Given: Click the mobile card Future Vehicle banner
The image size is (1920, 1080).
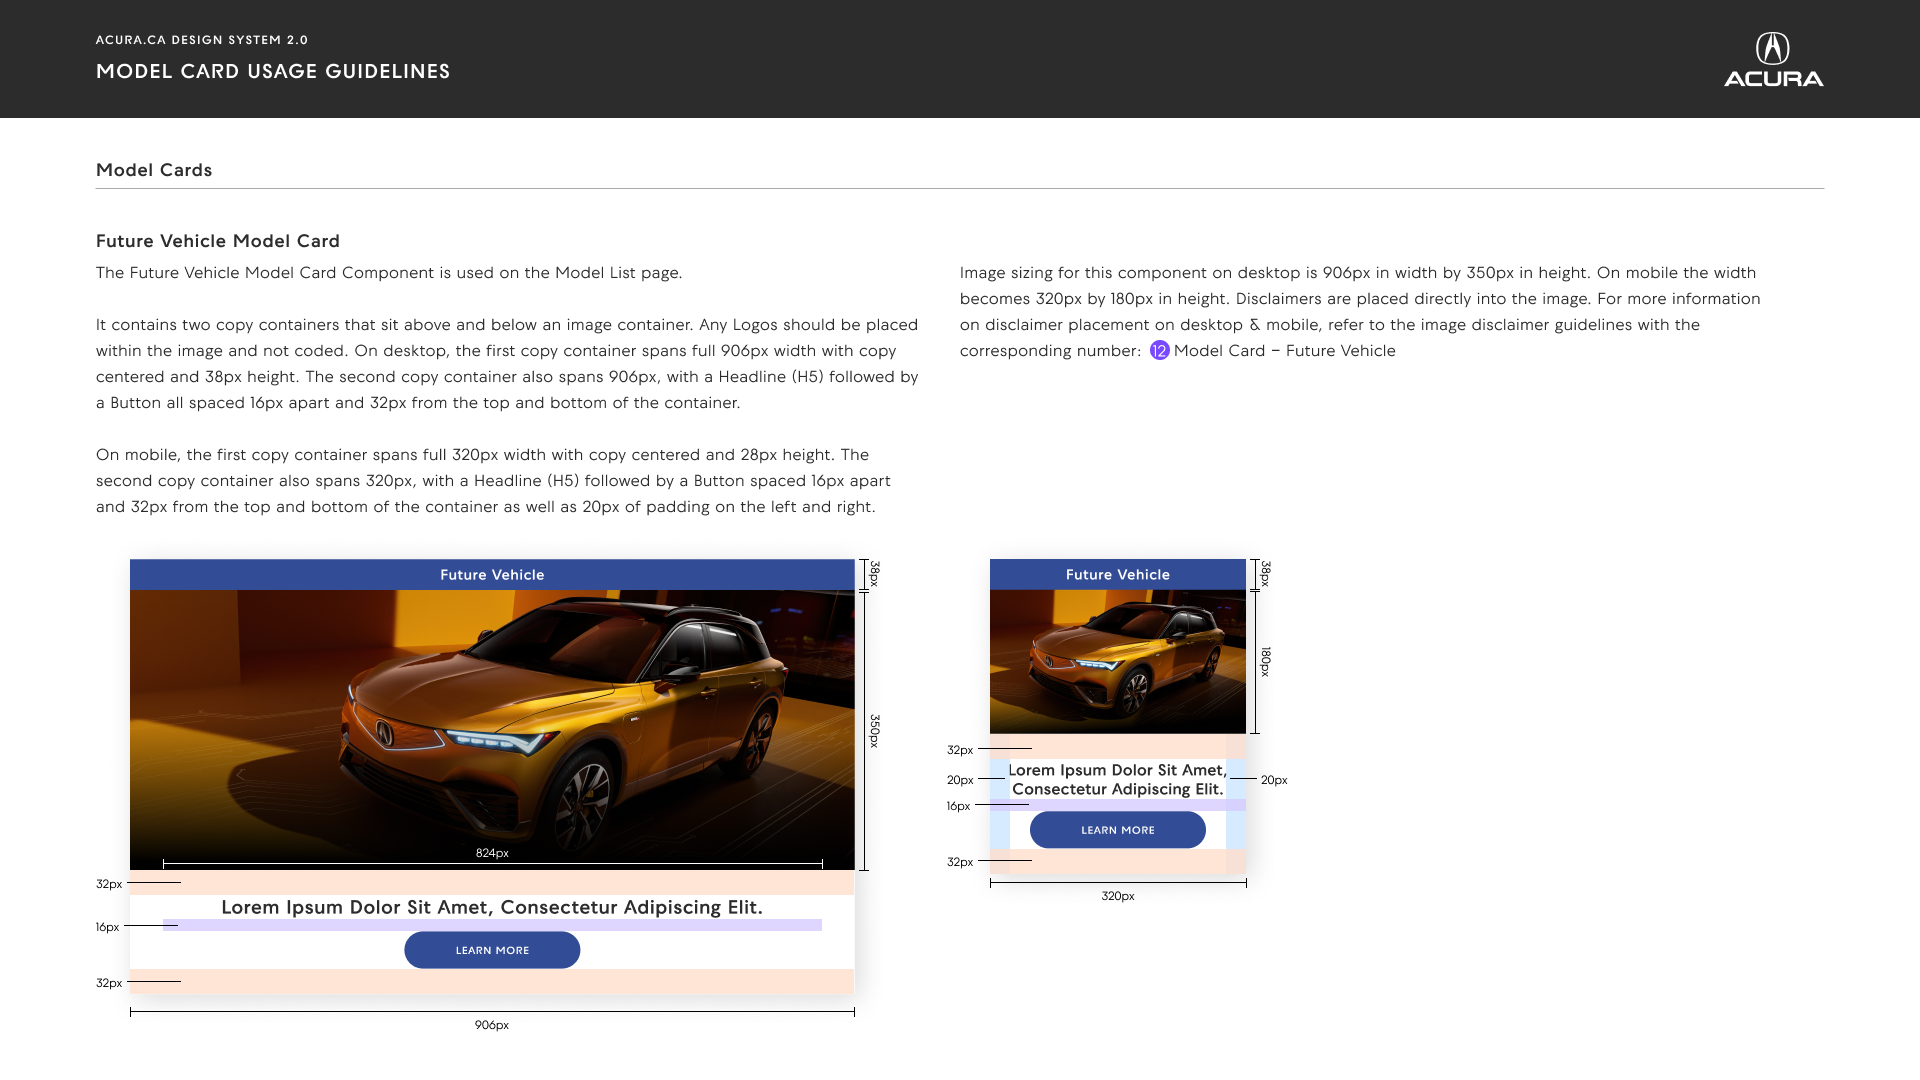Looking at the screenshot, I should (1117, 575).
